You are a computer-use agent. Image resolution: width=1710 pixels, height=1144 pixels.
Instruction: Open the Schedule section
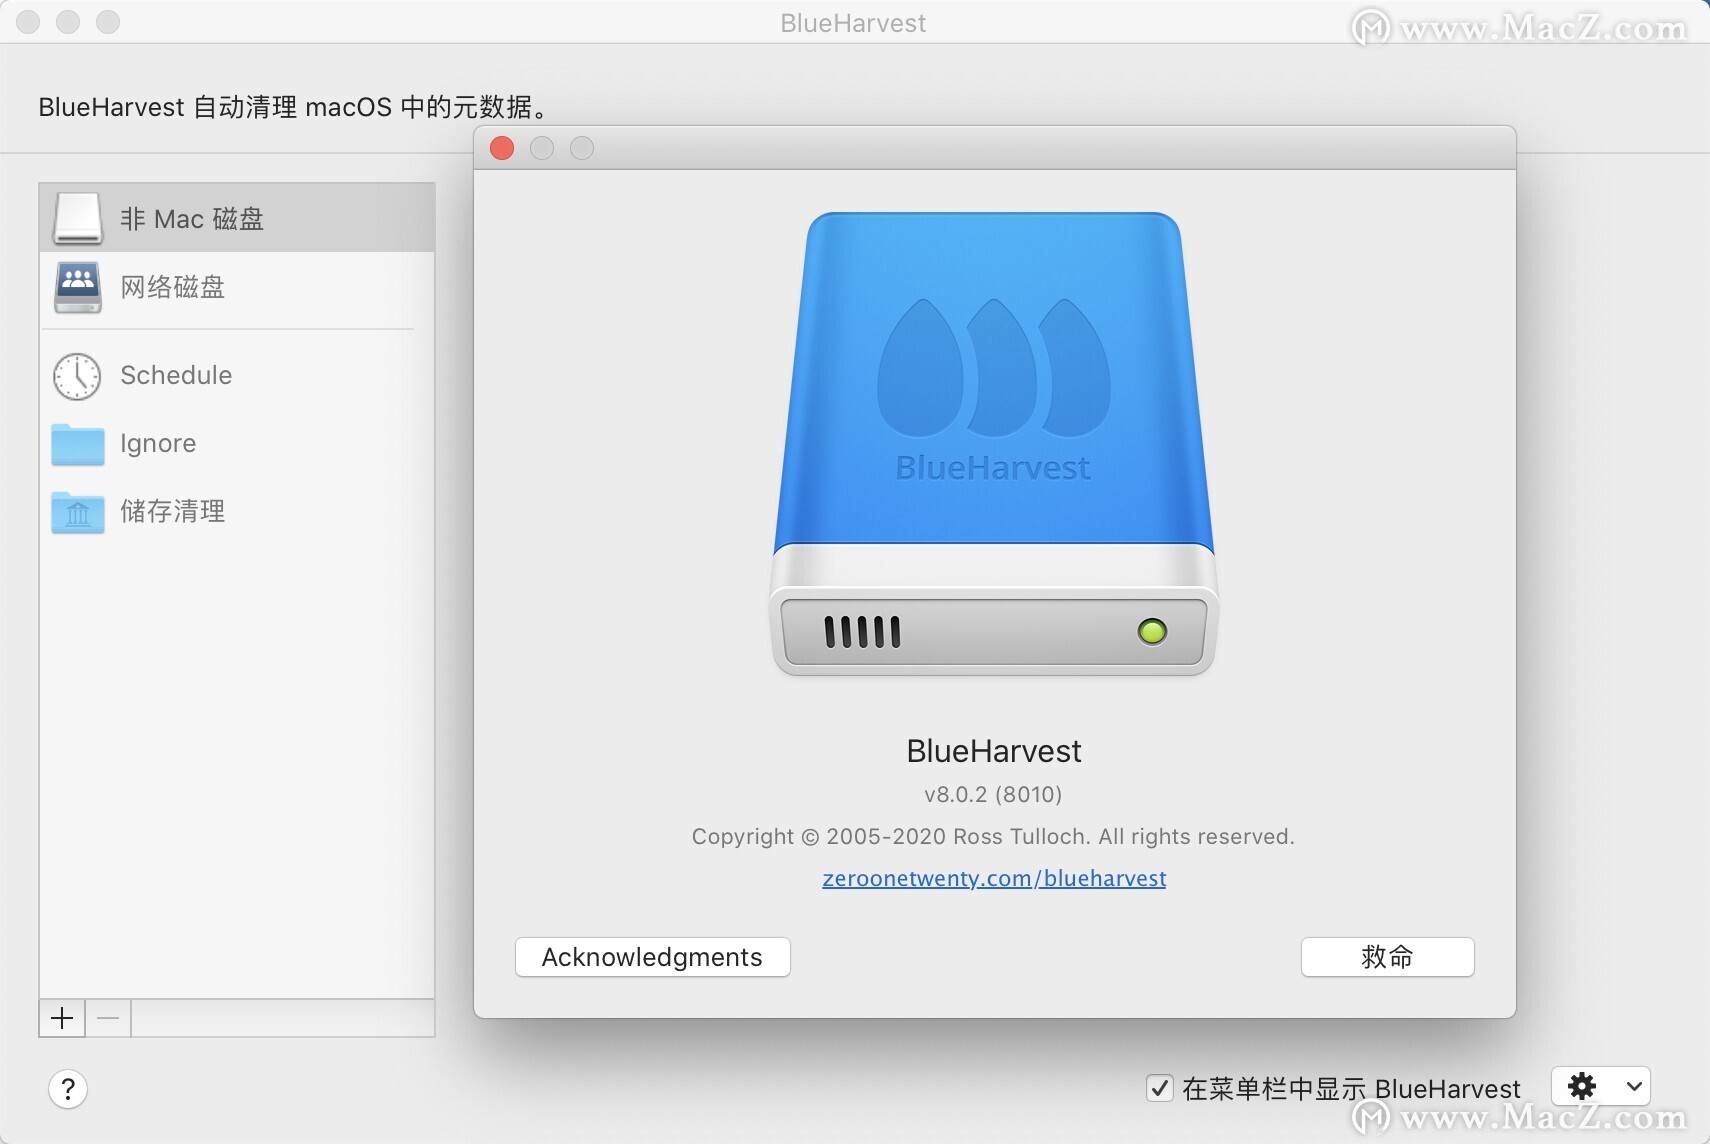coord(237,375)
